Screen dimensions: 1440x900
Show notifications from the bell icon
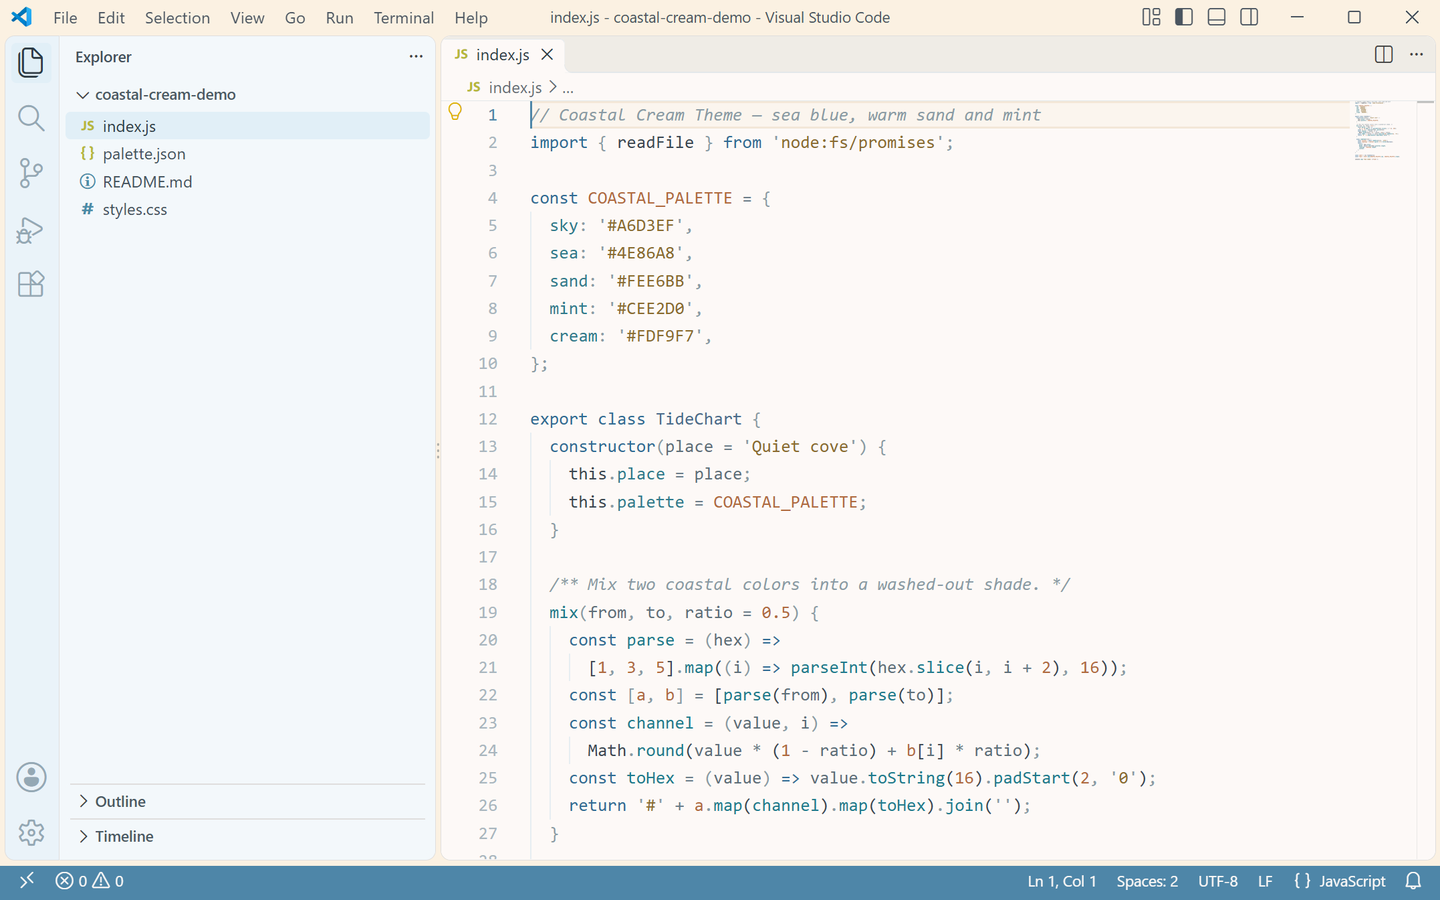[x=1413, y=881]
